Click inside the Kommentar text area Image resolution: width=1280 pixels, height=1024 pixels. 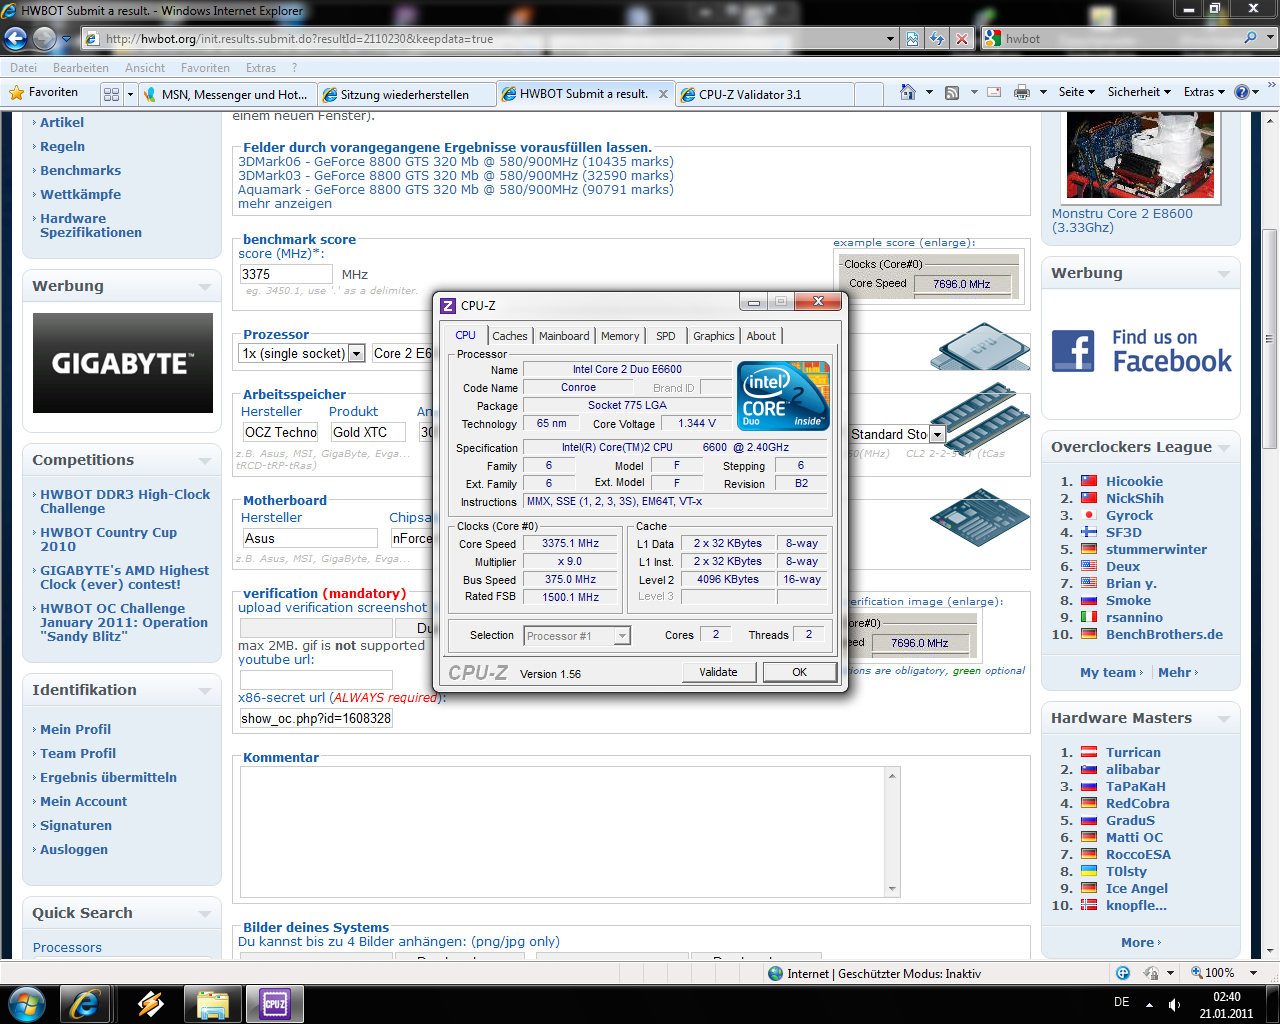pyautogui.click(x=563, y=831)
